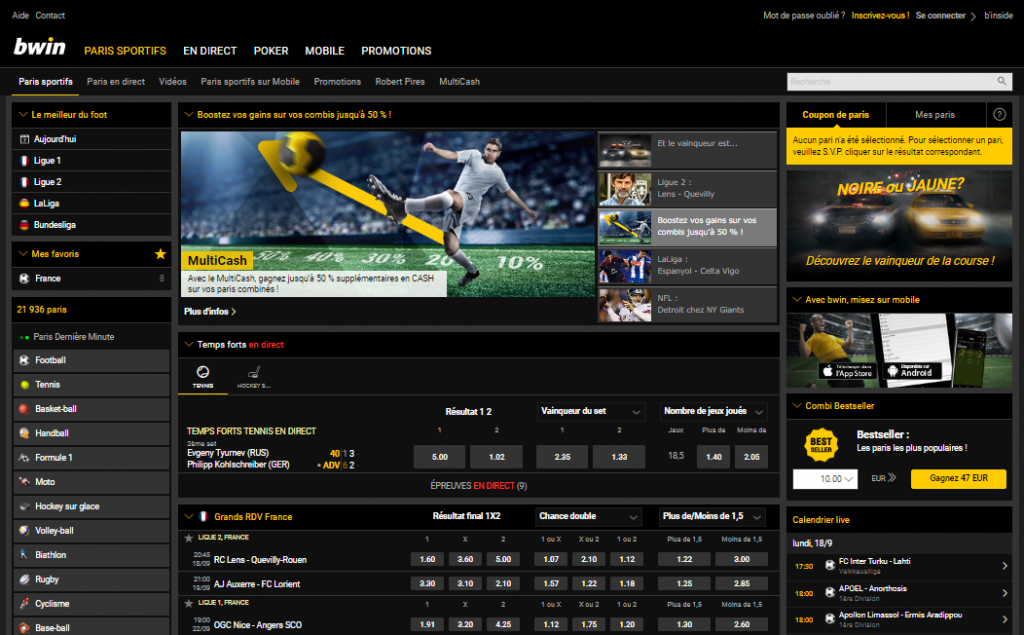Click the Android download badge
Viewport: 1024px width, 635px height.
click(x=912, y=371)
